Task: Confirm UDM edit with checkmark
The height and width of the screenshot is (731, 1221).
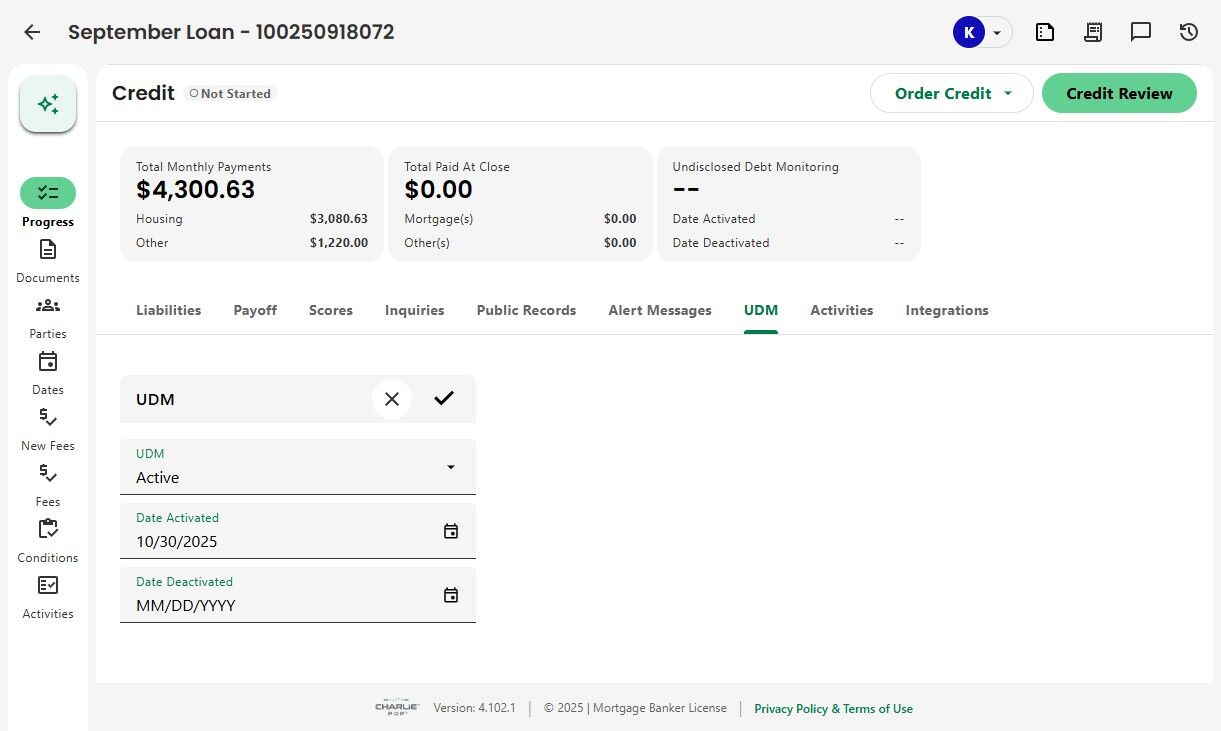Action: pyautogui.click(x=444, y=399)
